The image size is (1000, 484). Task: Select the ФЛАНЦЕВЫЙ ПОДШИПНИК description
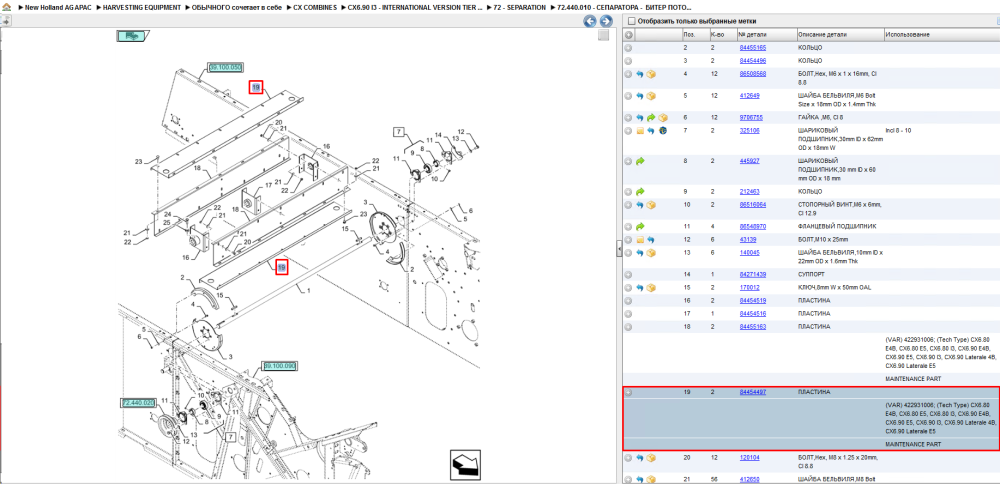835,226
